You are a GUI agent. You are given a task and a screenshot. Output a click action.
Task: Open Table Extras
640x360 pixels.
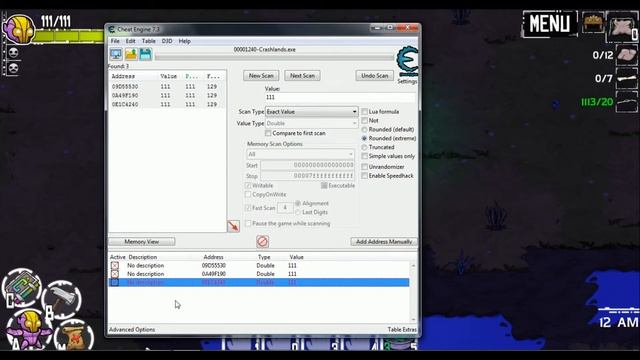pyautogui.click(x=402, y=329)
